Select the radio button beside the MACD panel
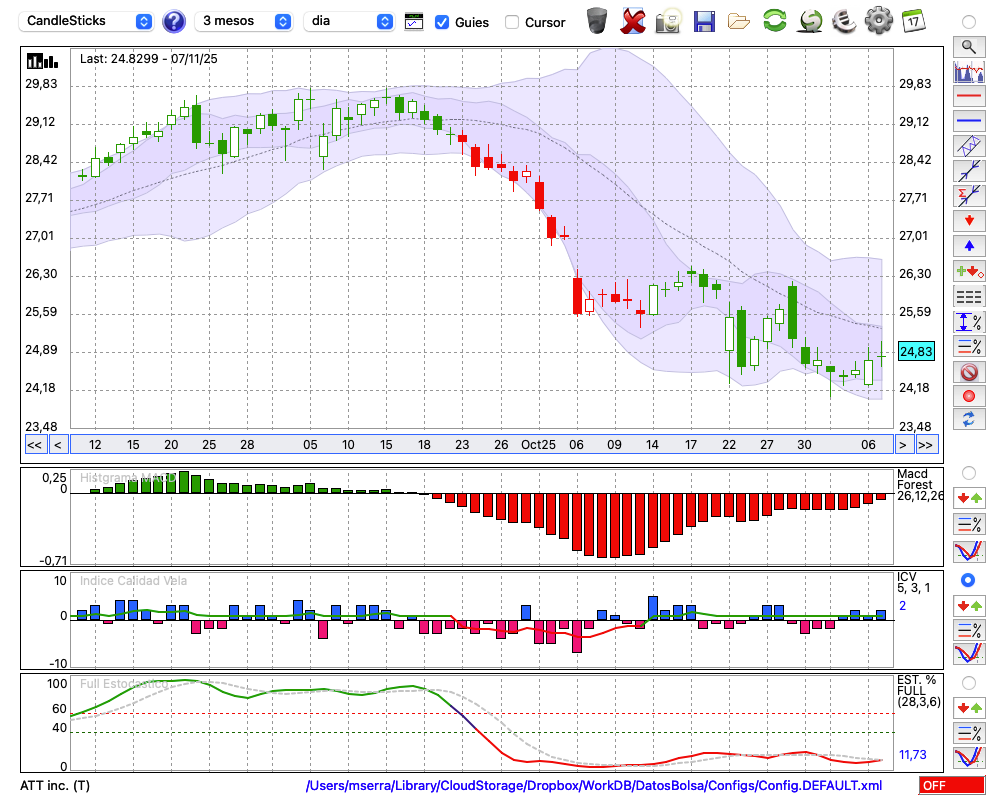Image resolution: width=1000 pixels, height=800 pixels. (x=968, y=472)
